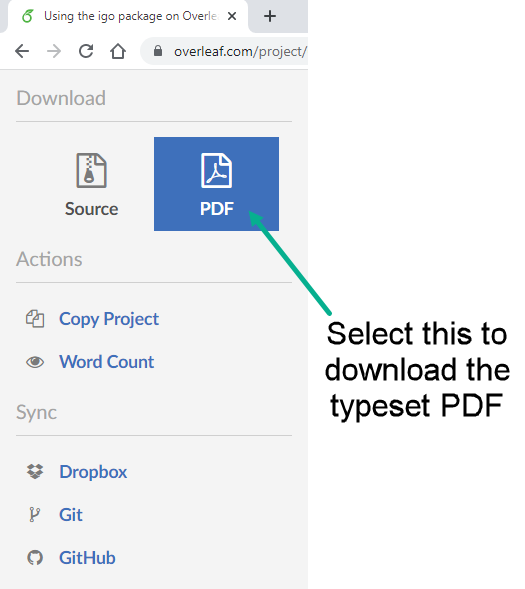Click the browser forward arrow
Image resolution: width=525 pixels, height=589 pixels.
tap(54, 51)
